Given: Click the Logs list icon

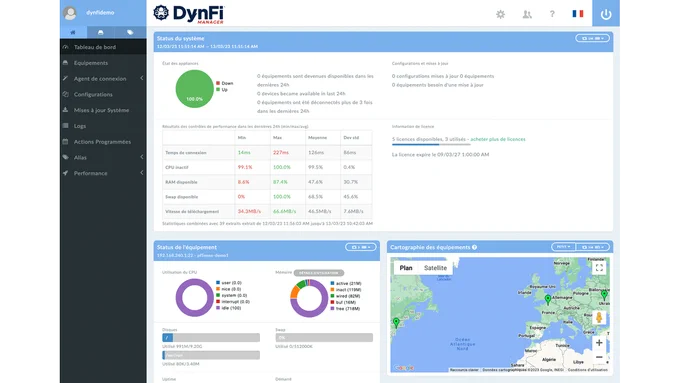Looking at the screenshot, I should coord(65,126).
